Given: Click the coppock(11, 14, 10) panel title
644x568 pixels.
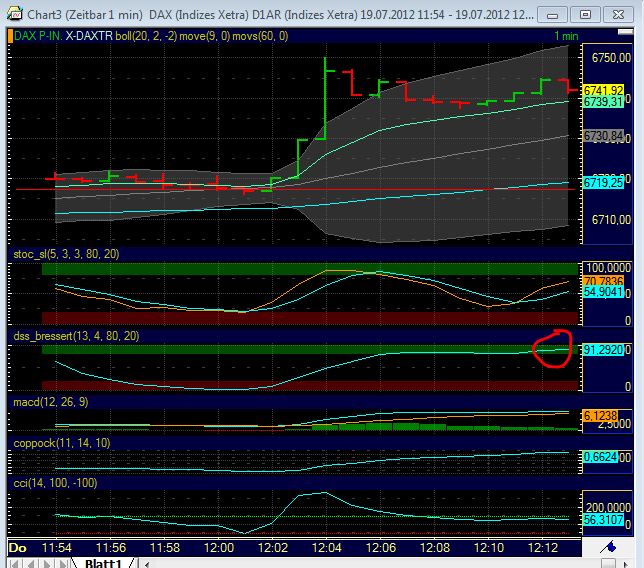Looking at the screenshot, I should (62, 443).
